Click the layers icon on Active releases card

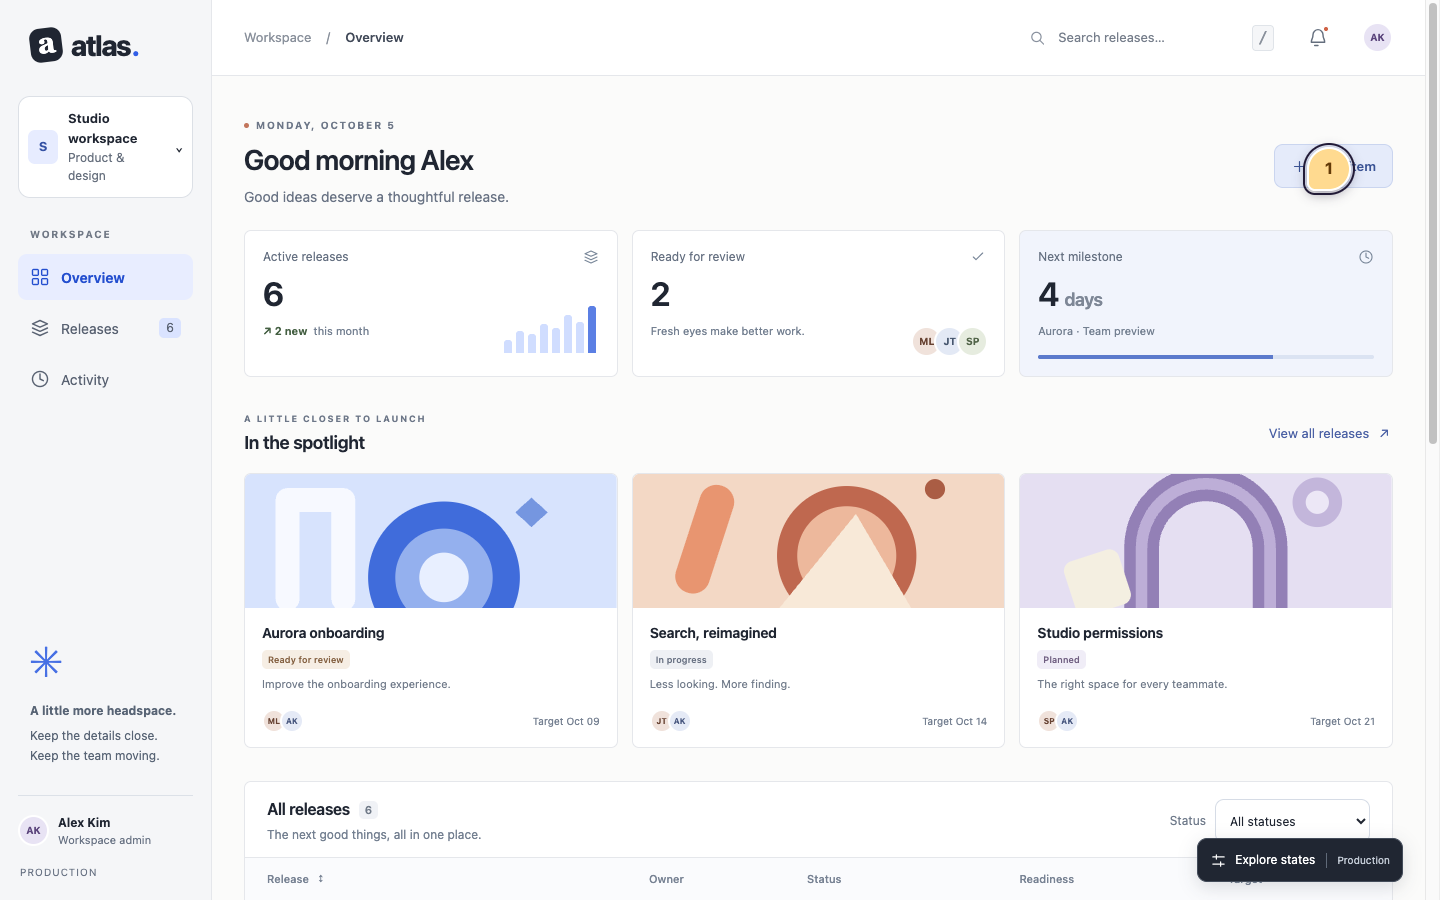click(591, 257)
